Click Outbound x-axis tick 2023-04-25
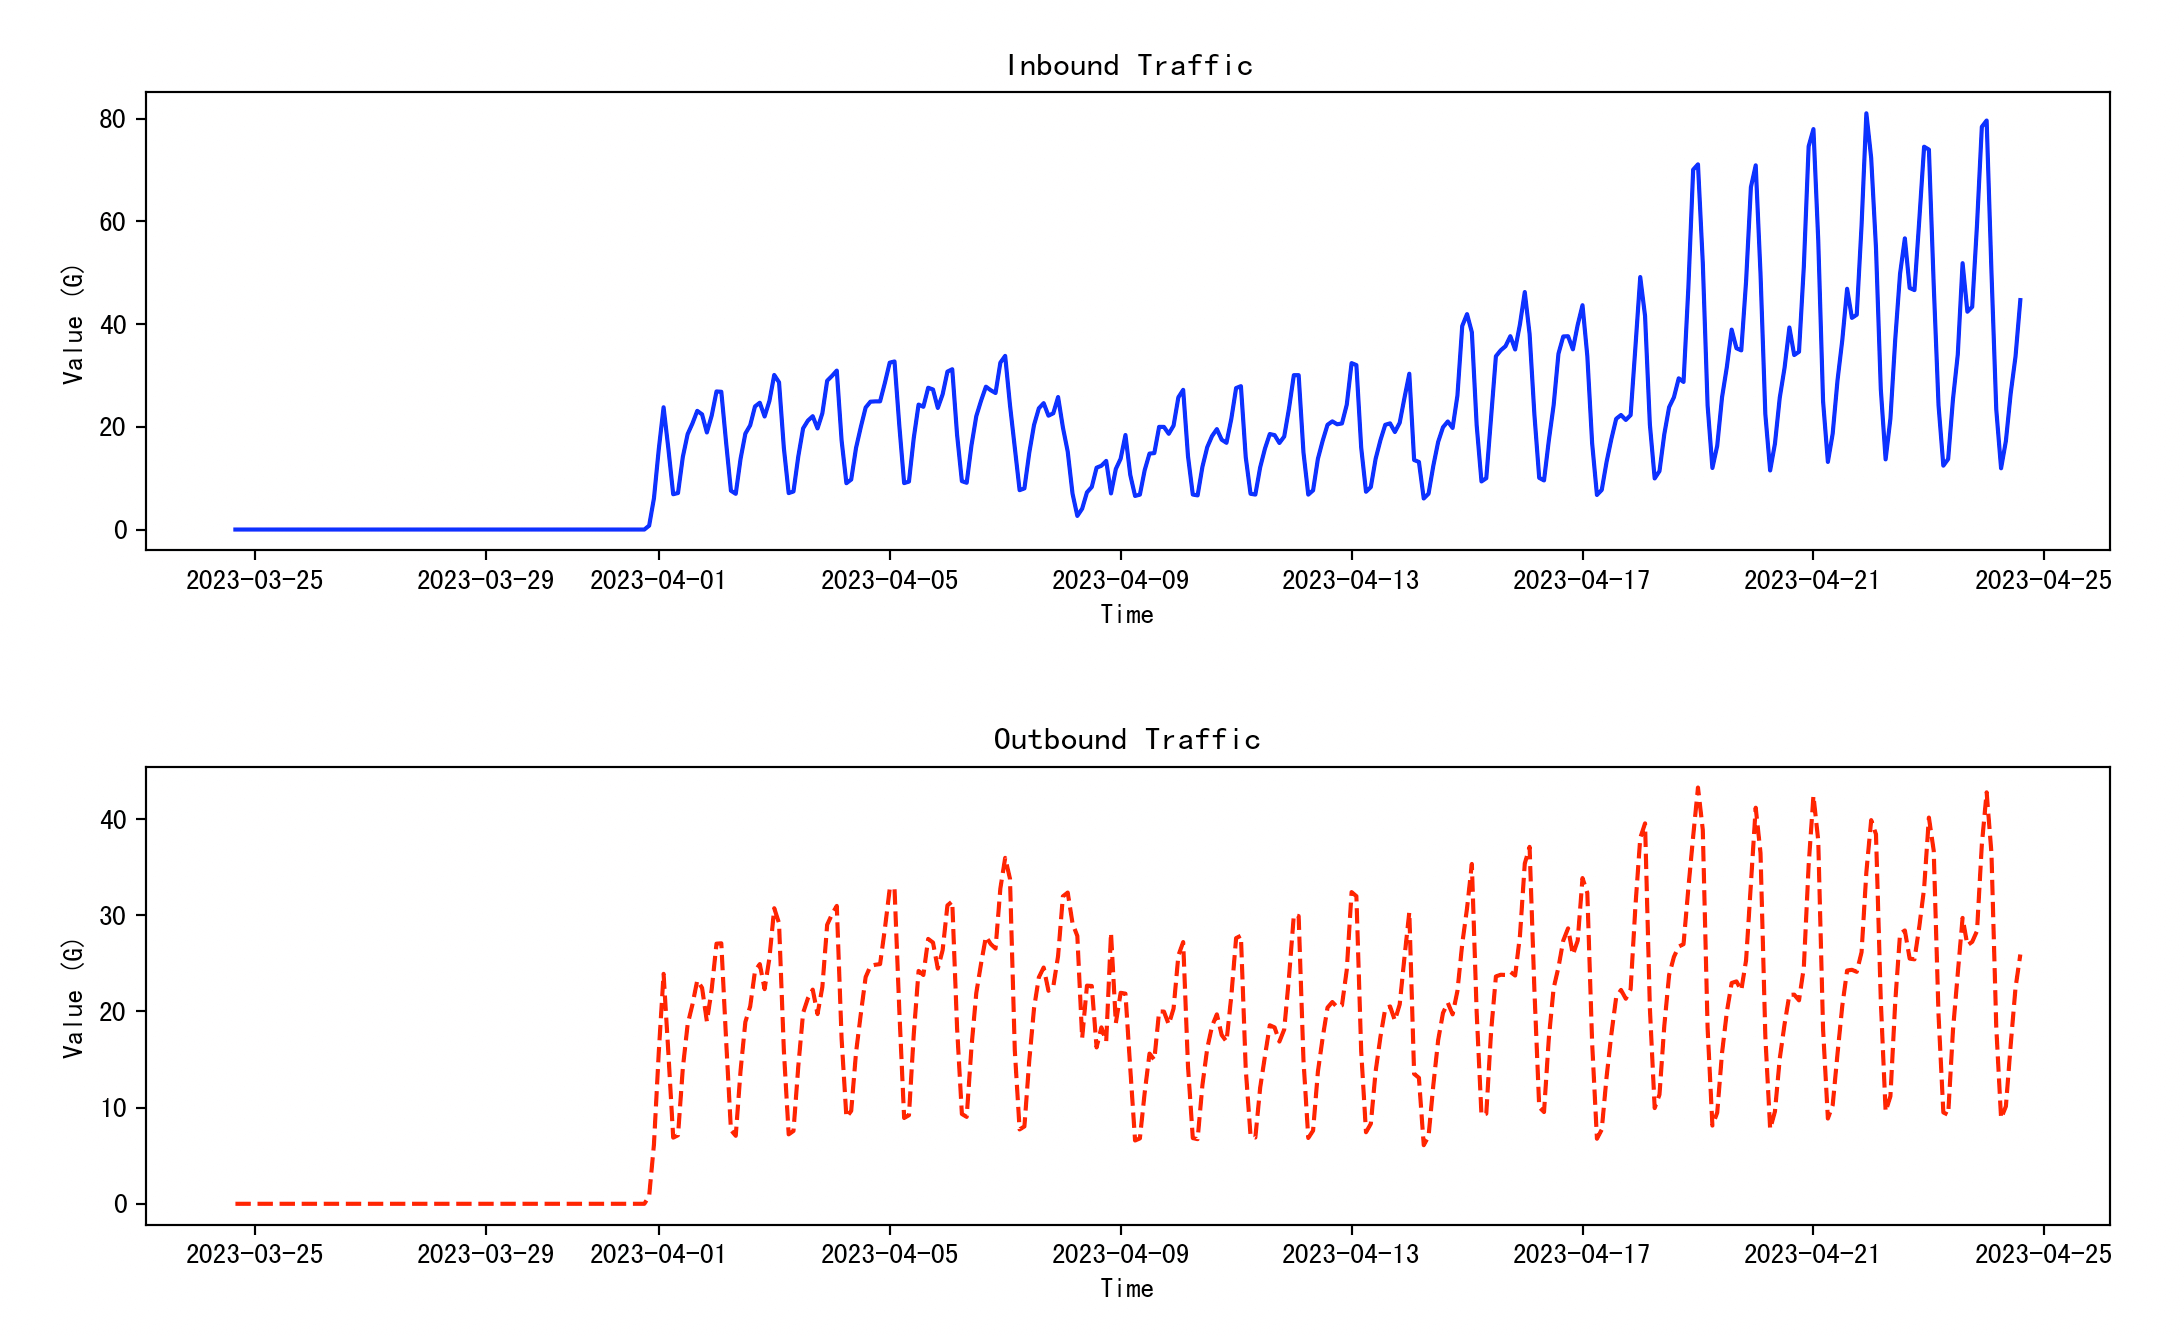2184x1336 pixels. pyautogui.click(x=2043, y=1255)
